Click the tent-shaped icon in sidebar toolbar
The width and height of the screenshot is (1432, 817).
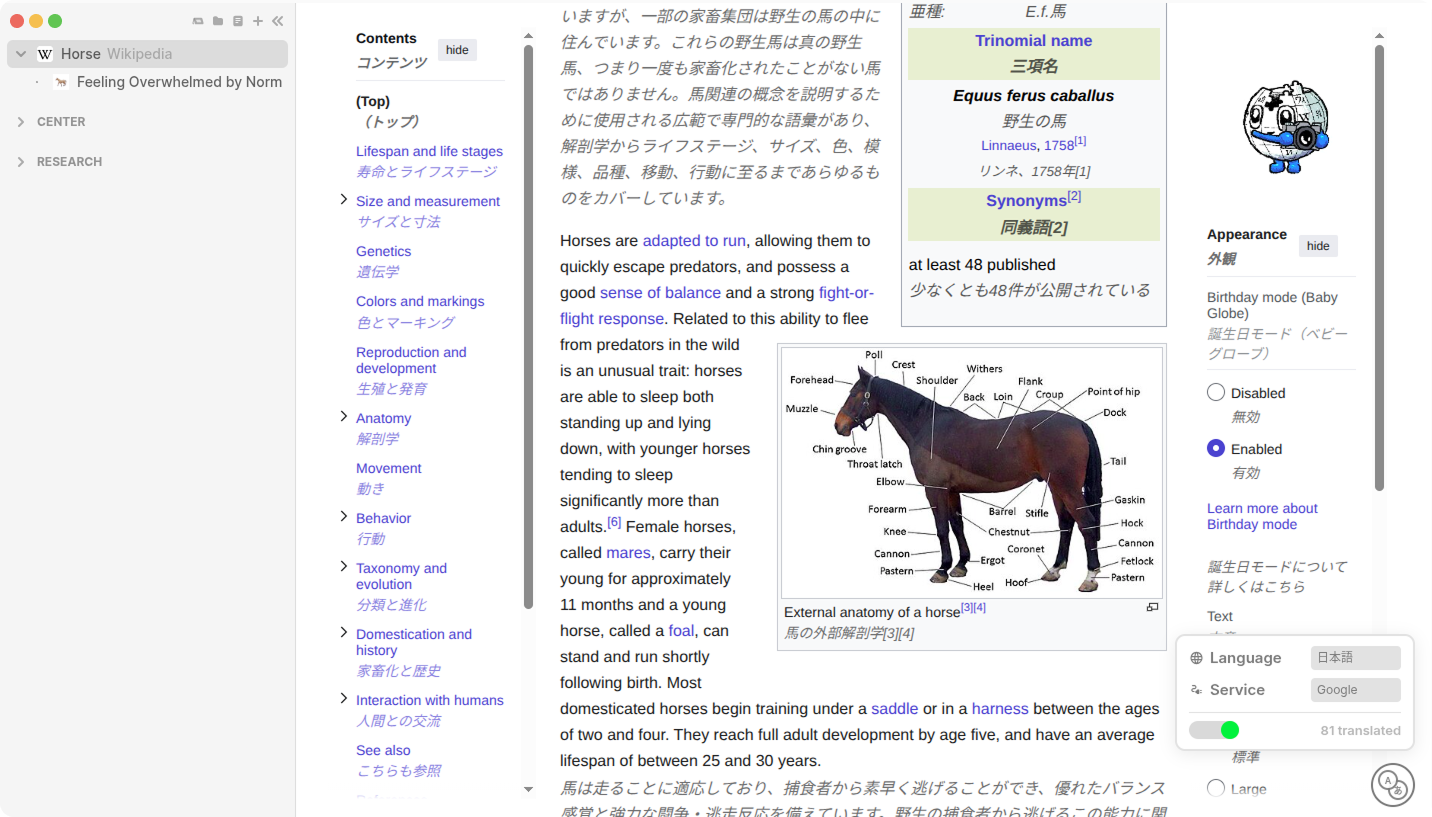(x=198, y=21)
